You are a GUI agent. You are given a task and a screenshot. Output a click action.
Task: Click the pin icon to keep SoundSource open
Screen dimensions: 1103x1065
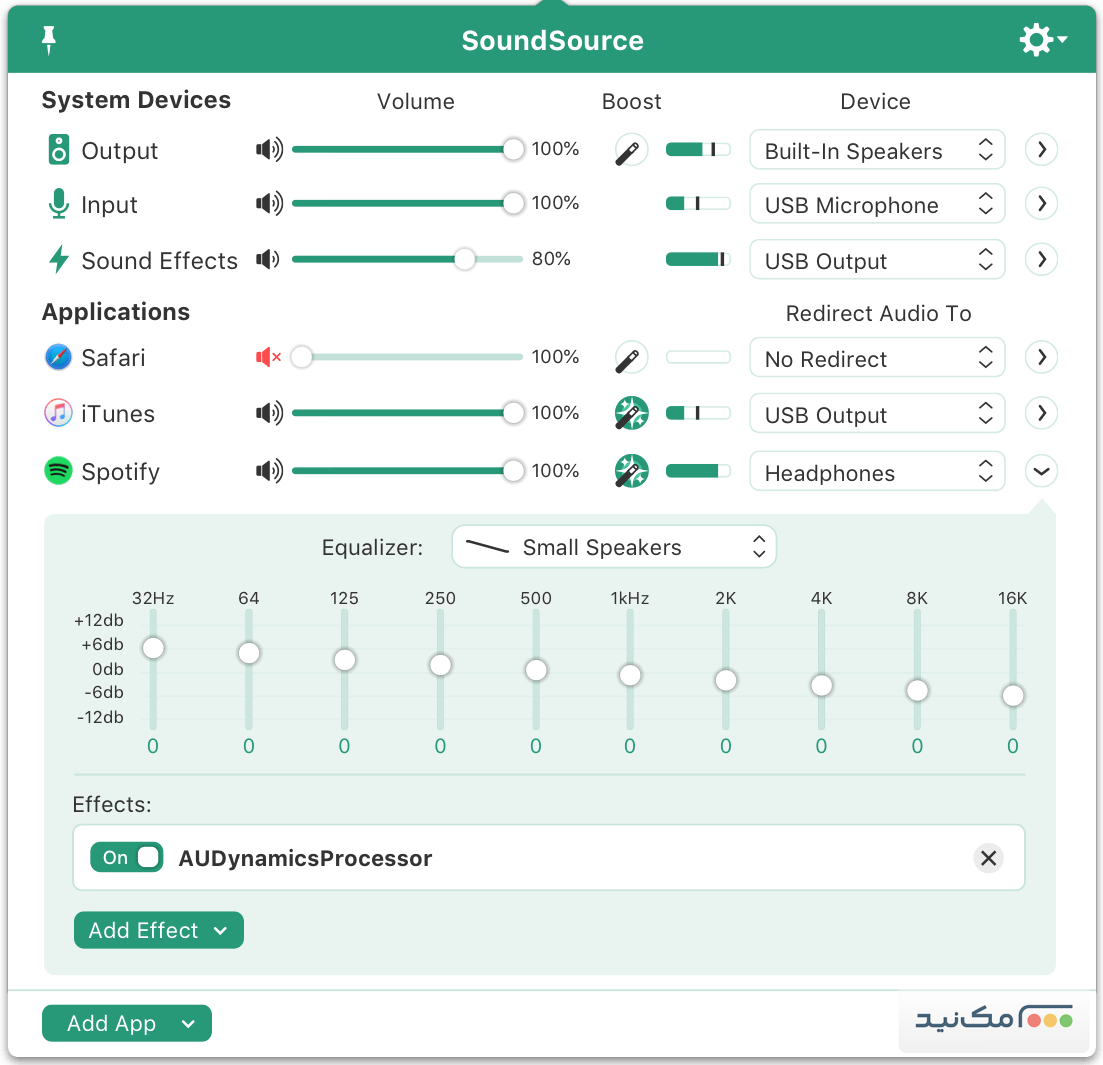pos(47,40)
